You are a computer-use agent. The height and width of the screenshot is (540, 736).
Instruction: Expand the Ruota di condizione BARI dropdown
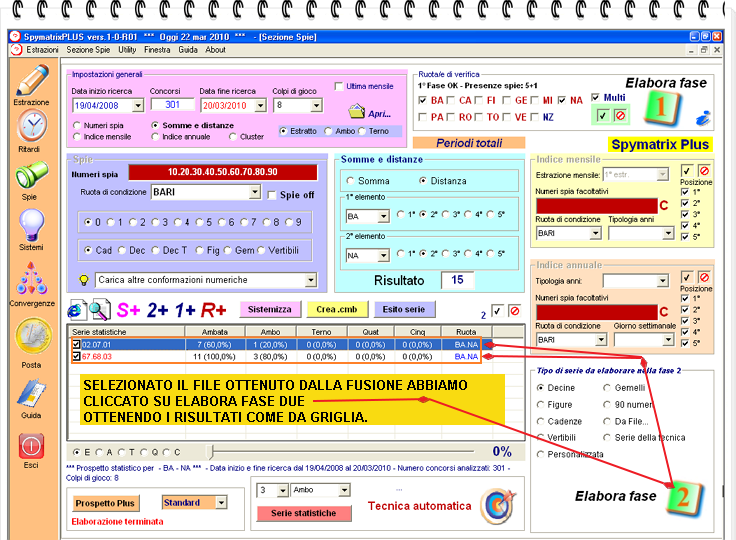coord(254,192)
